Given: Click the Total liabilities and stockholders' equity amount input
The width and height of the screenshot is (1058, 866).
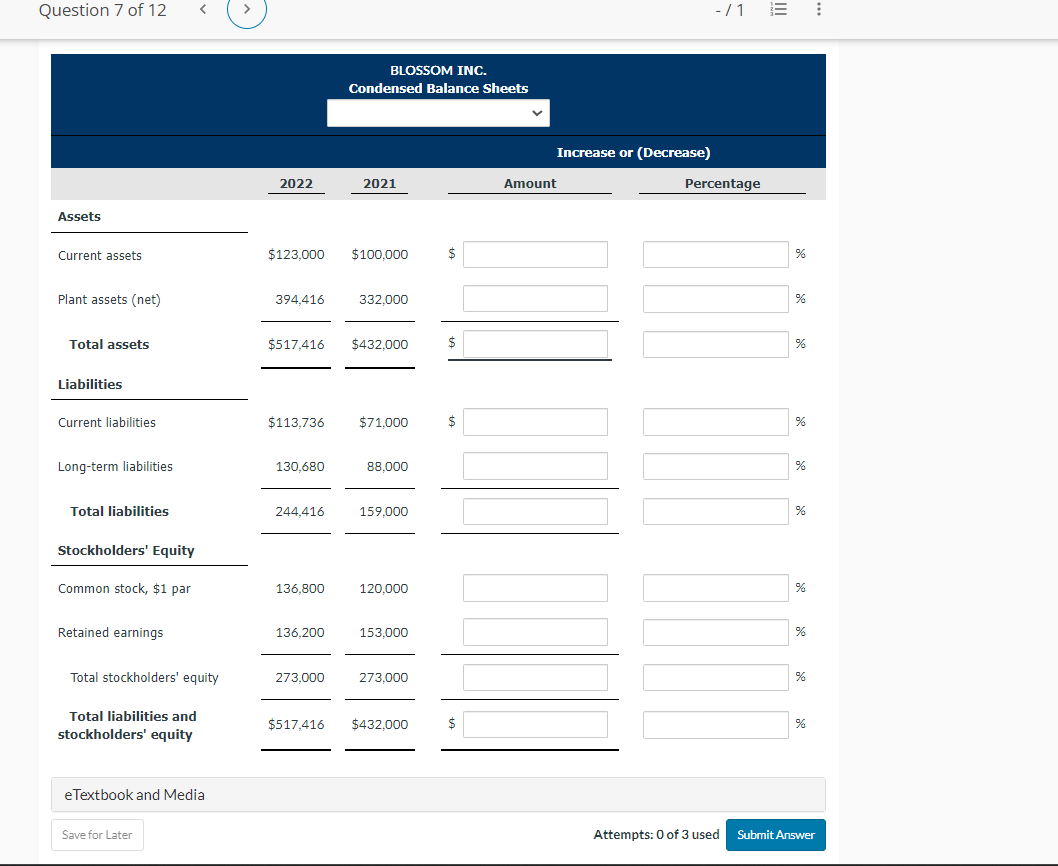Looking at the screenshot, I should pyautogui.click(x=535, y=724).
